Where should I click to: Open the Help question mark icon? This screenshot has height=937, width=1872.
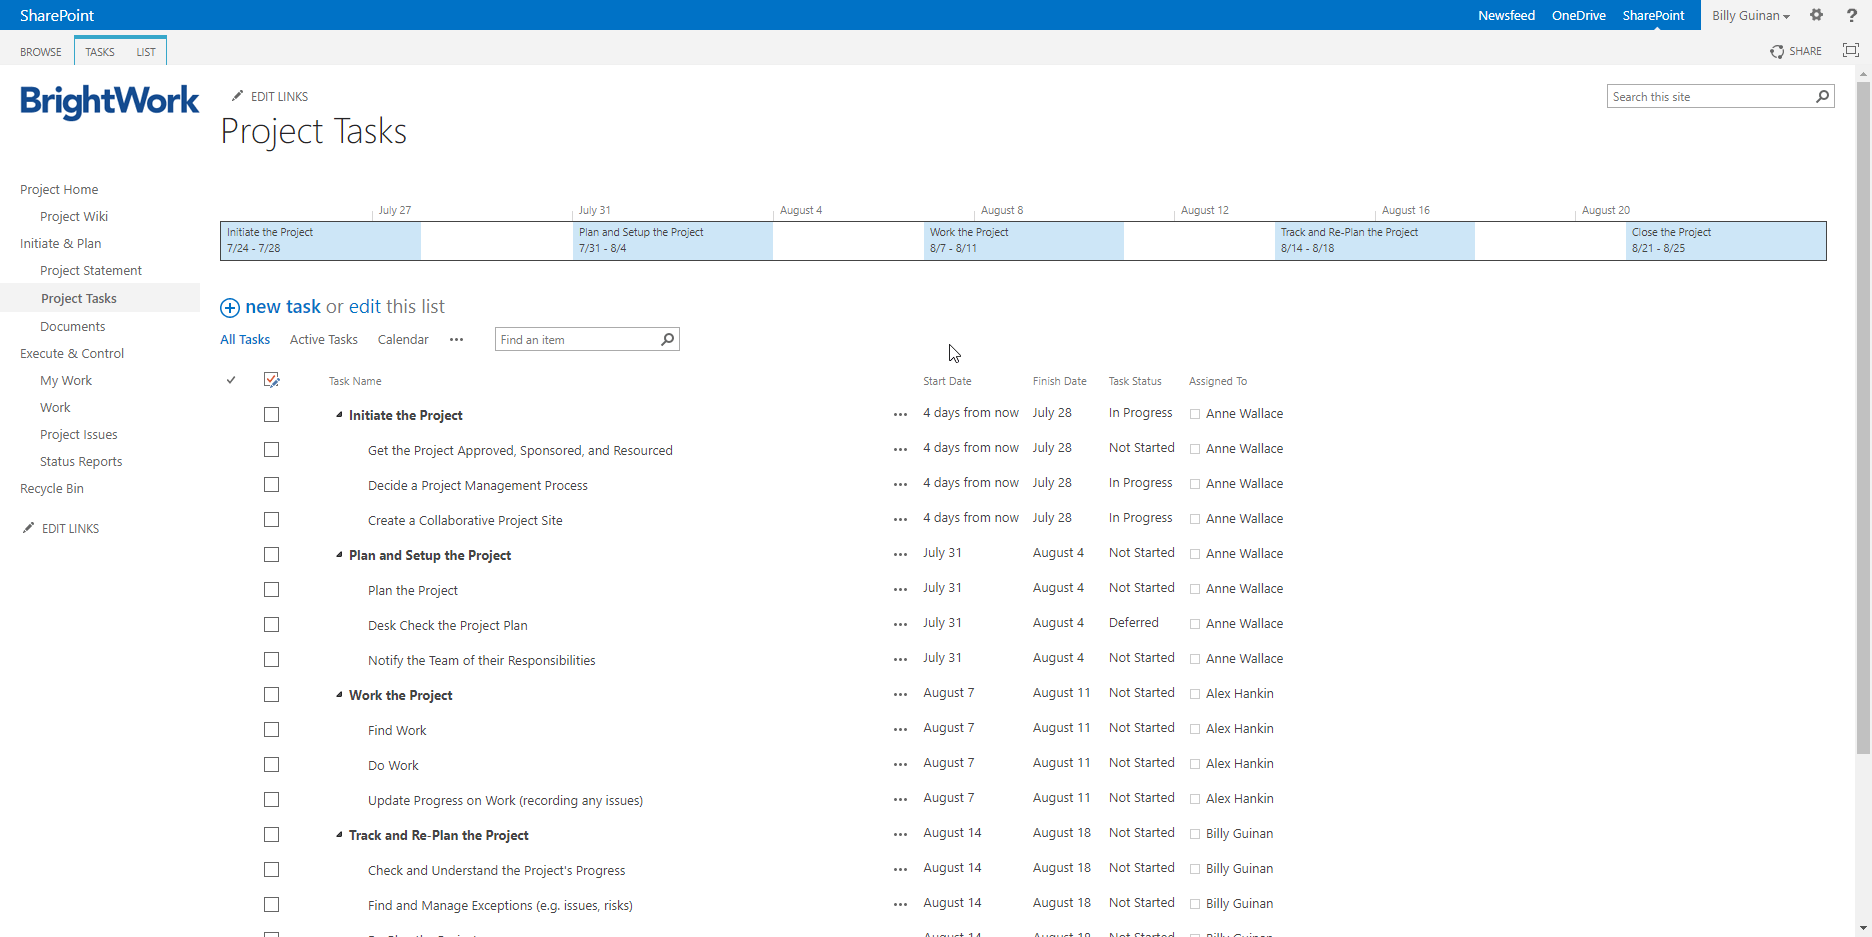[x=1851, y=15]
